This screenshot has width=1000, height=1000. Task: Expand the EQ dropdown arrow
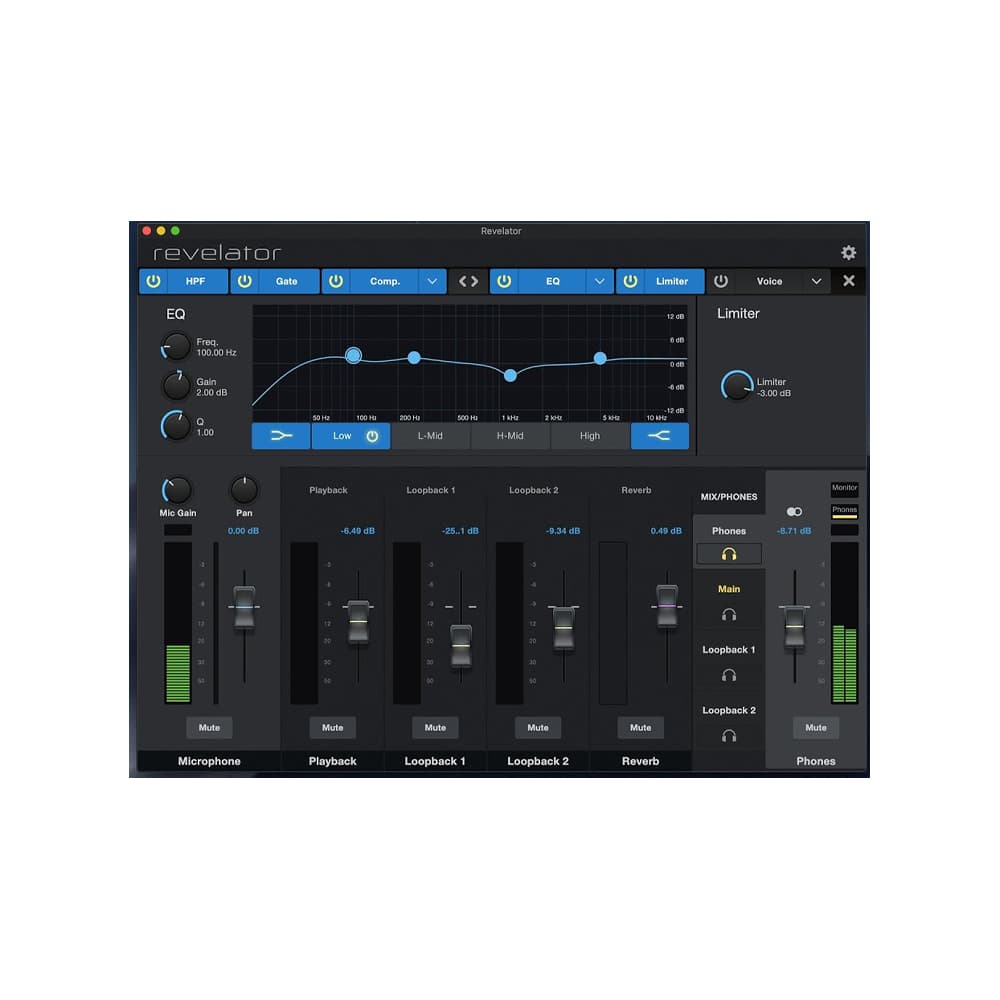(x=599, y=281)
